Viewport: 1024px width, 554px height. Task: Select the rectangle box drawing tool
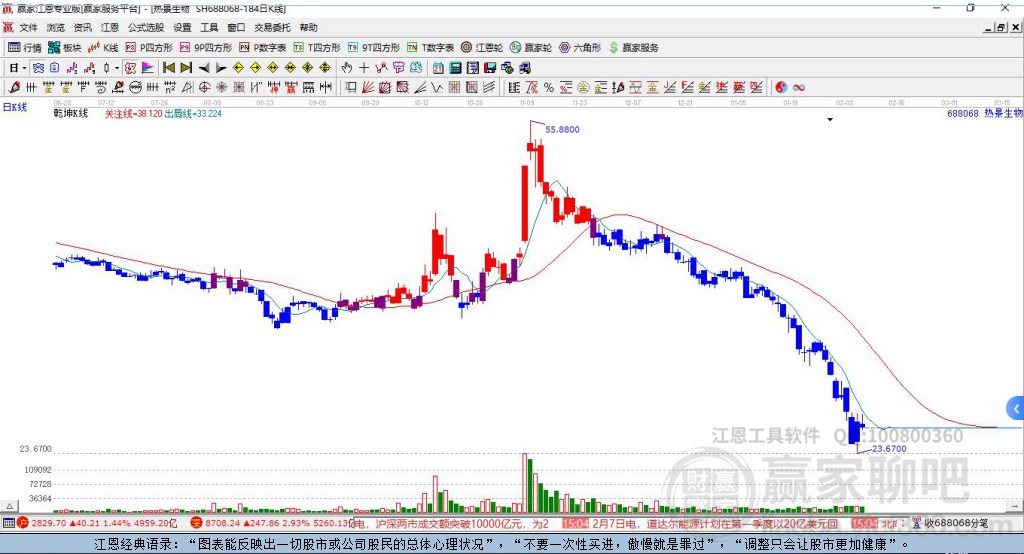[x=351, y=88]
